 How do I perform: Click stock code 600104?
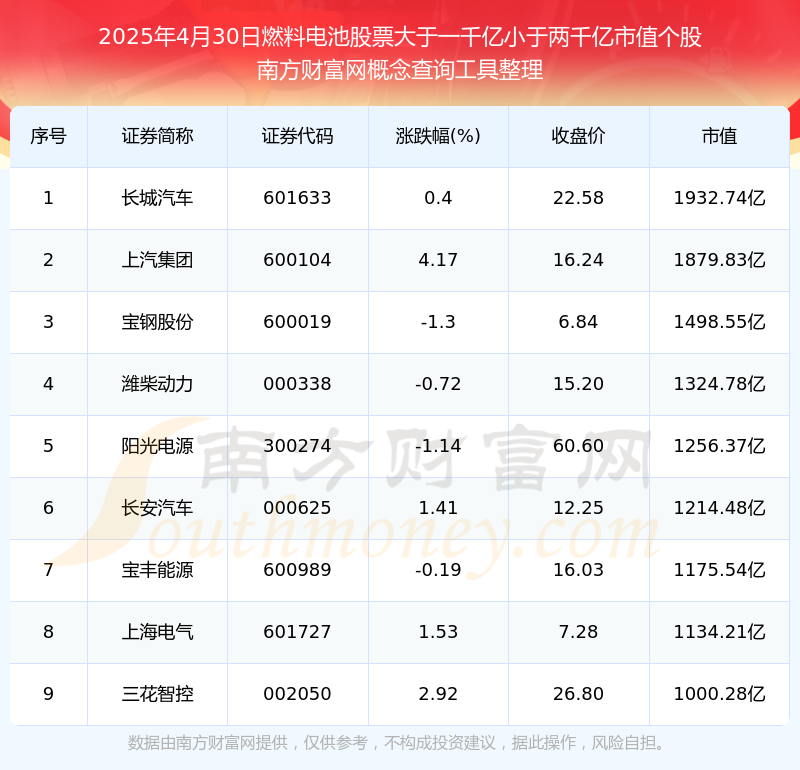(297, 260)
